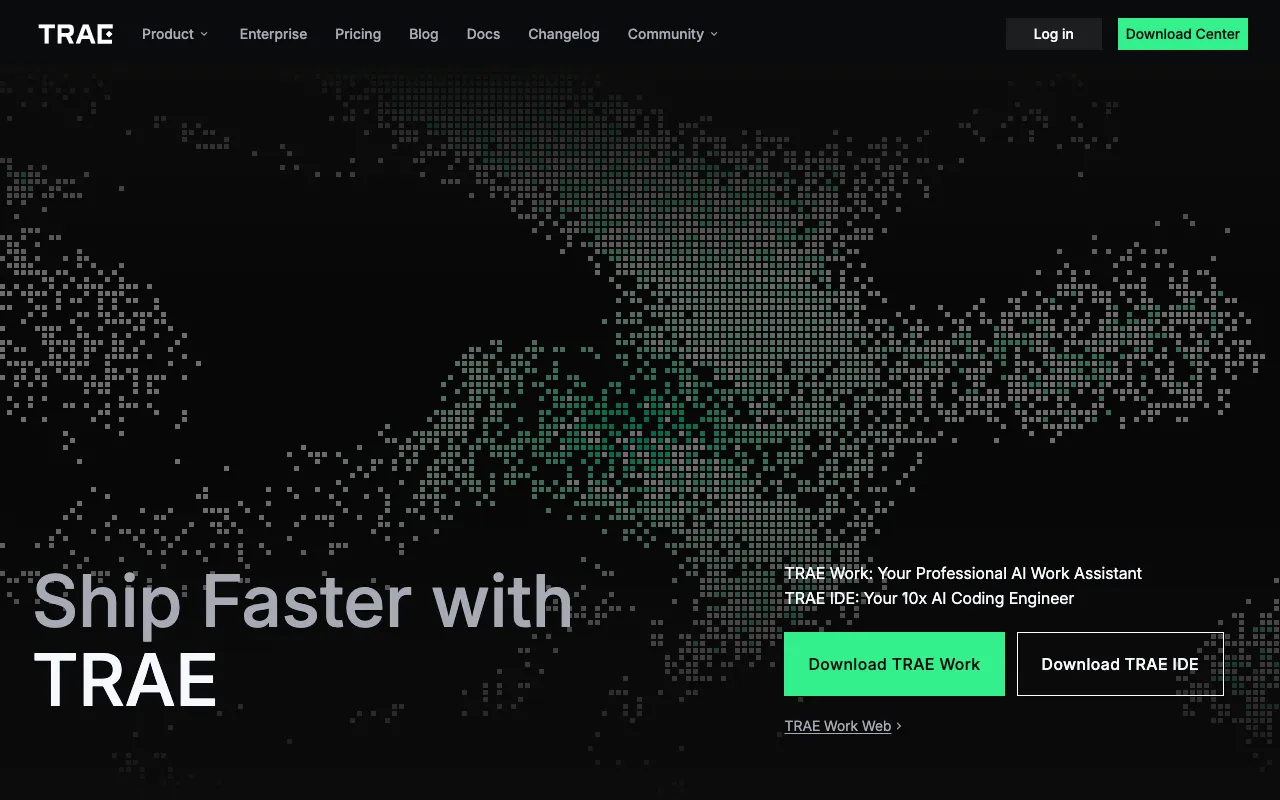Click the TRAE IDE coding engineer tagline
Viewport: 1280px width, 800px height.
click(929, 598)
